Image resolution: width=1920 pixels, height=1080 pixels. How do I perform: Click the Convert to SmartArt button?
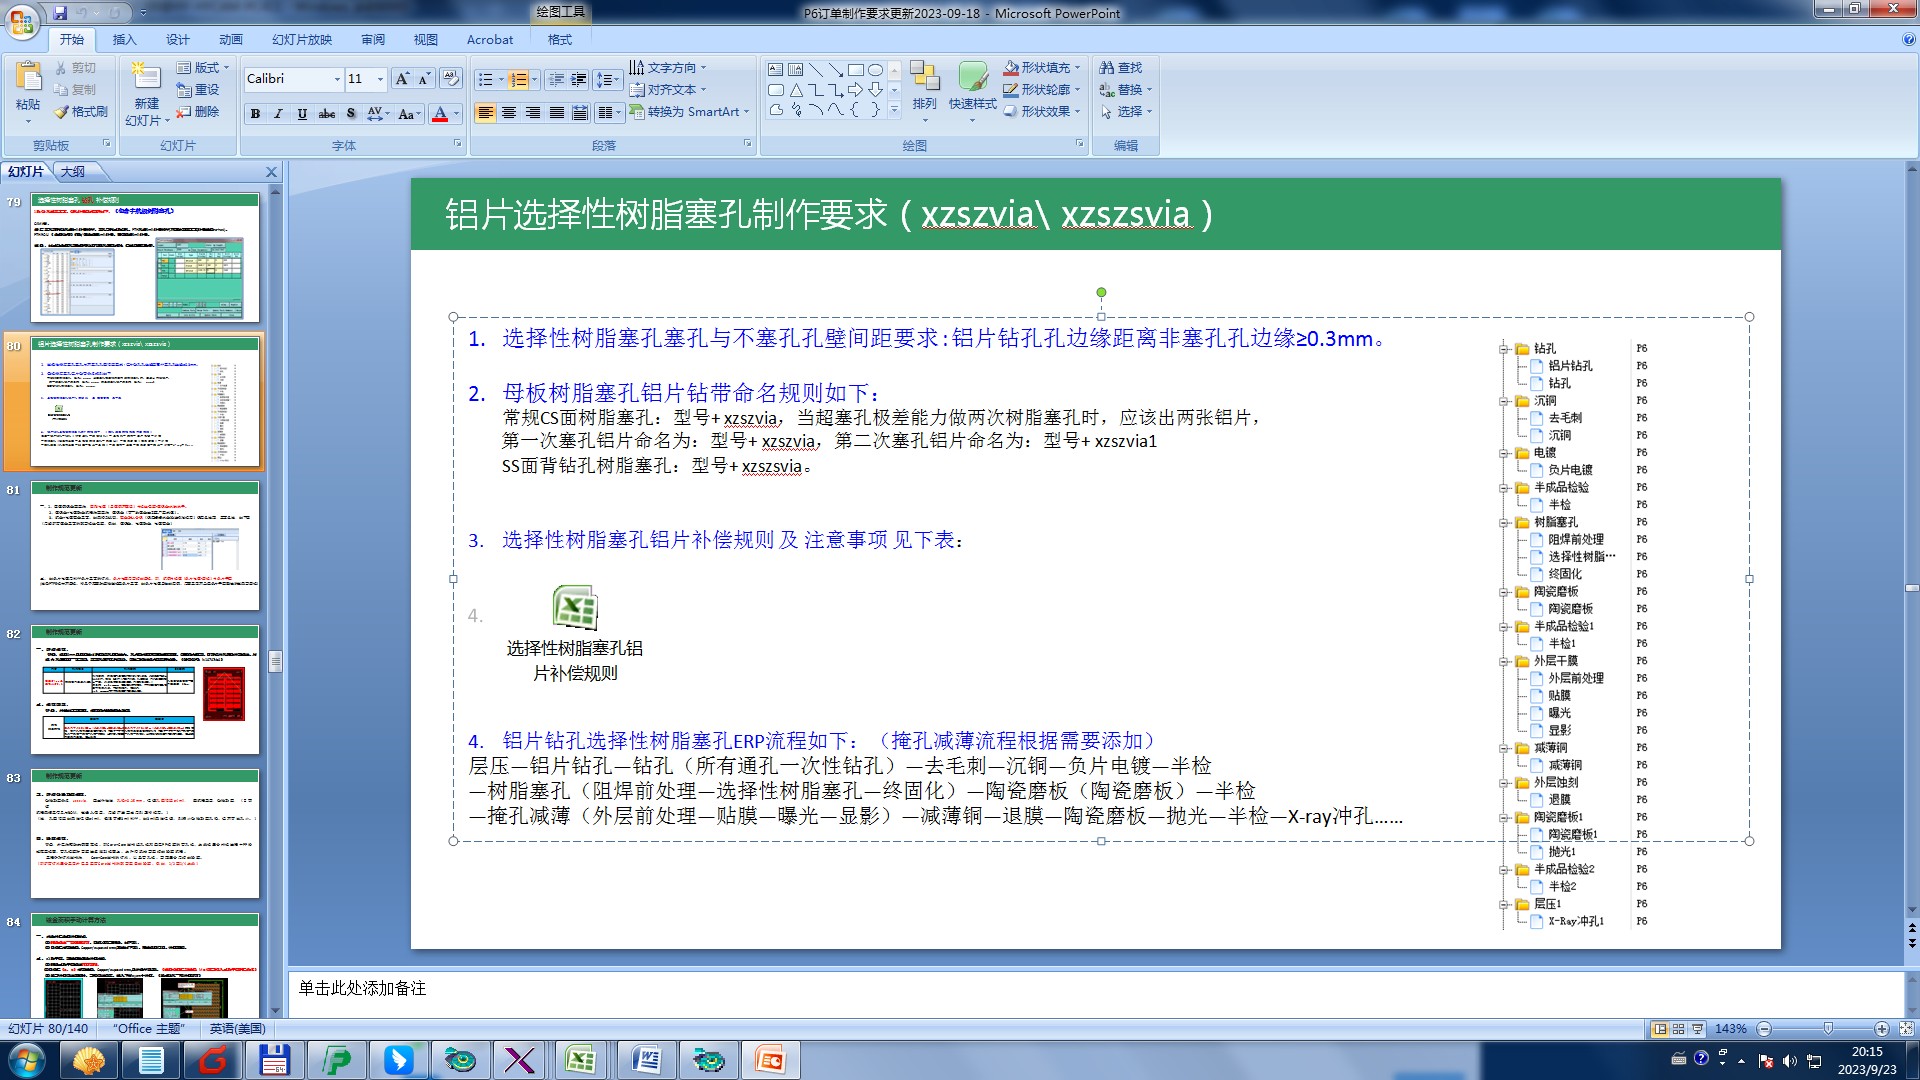pos(689,112)
